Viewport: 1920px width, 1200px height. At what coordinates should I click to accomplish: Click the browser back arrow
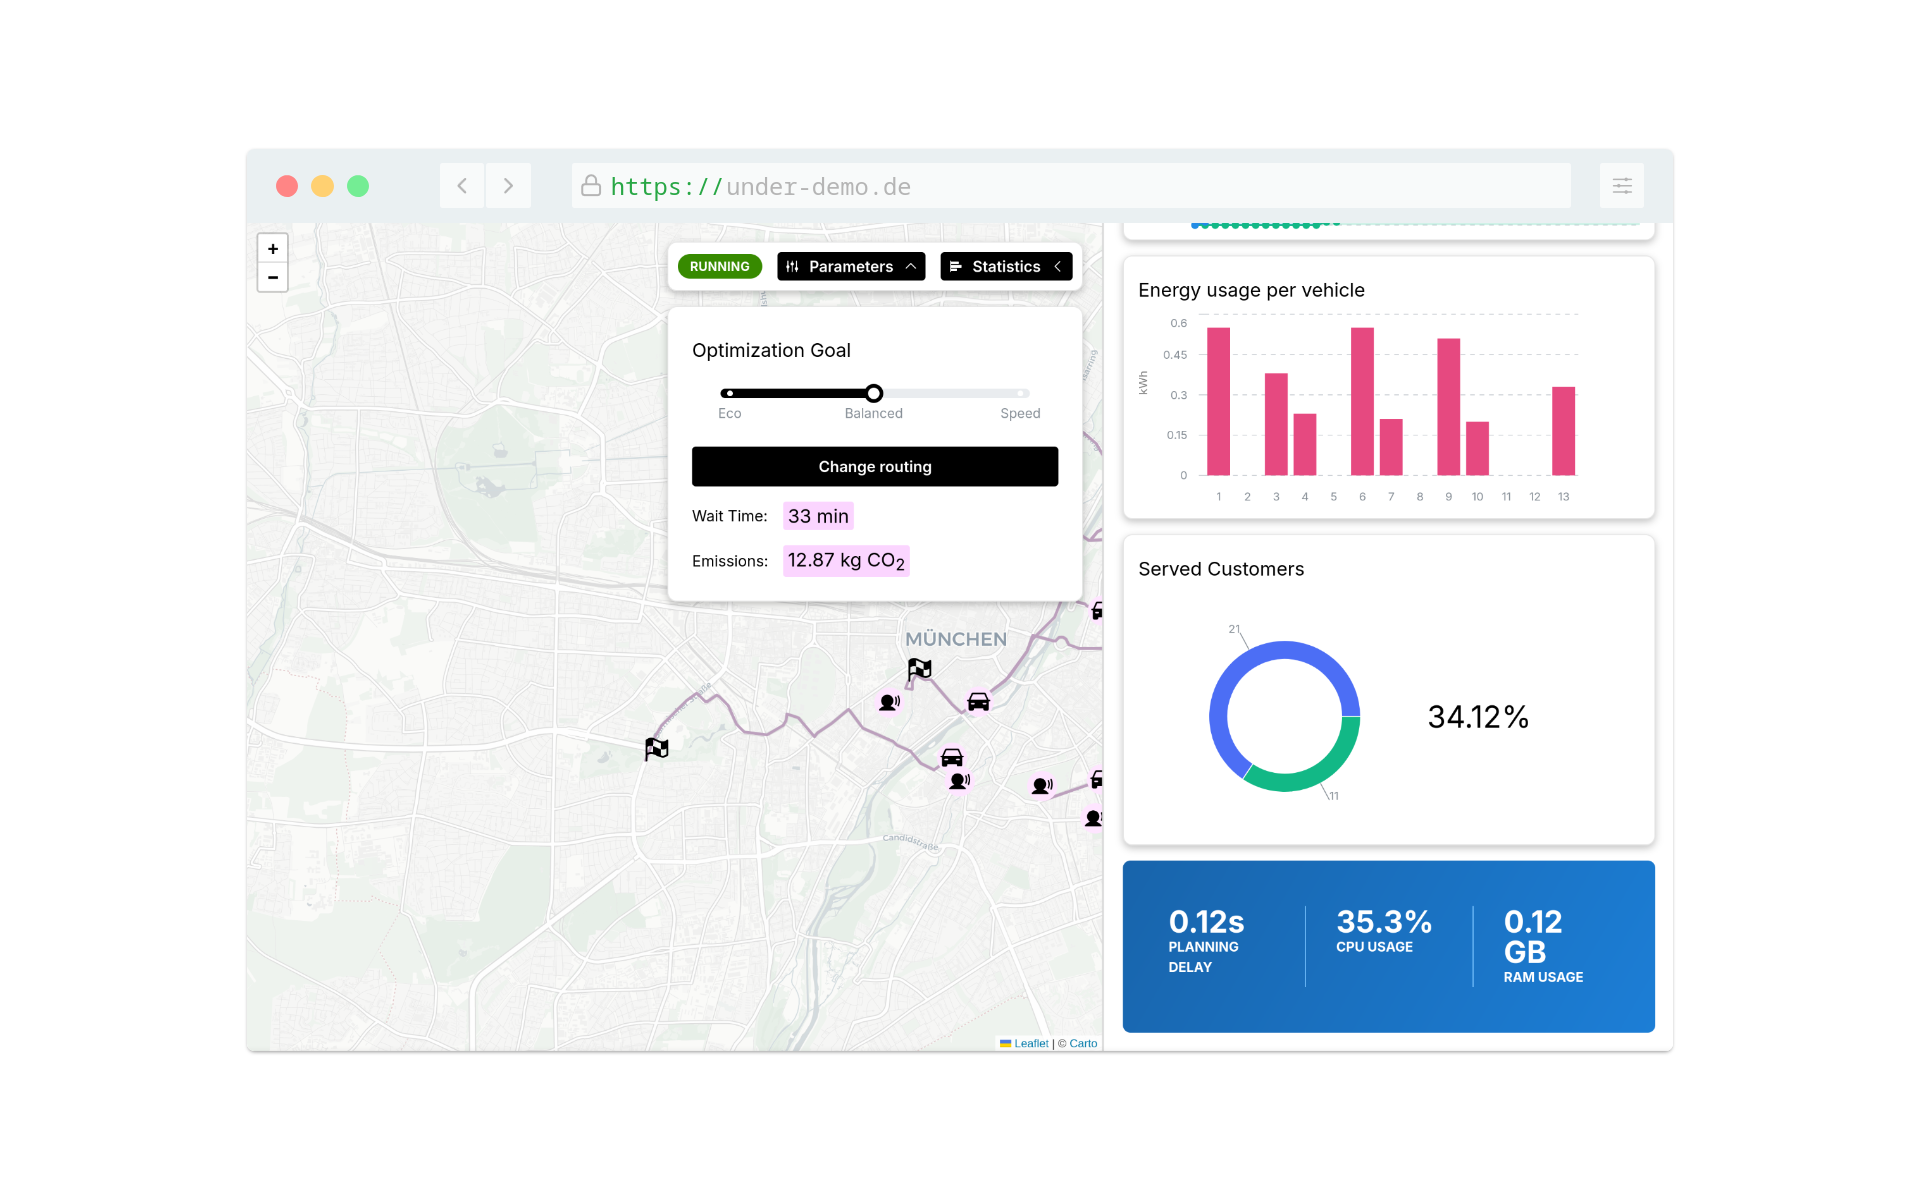point(462,186)
